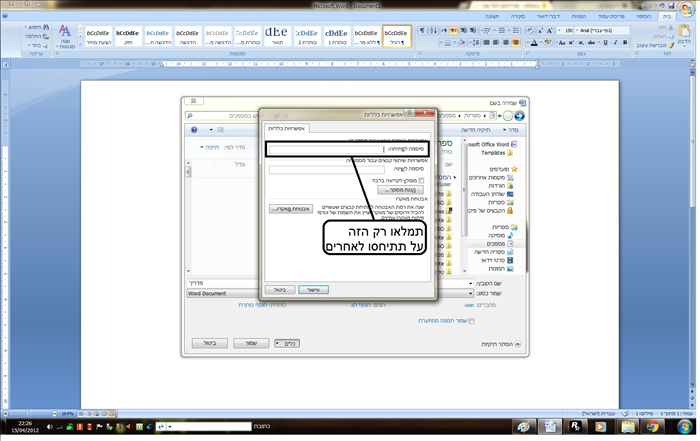
Task: Apply bold with the B icon
Action: point(625,42)
